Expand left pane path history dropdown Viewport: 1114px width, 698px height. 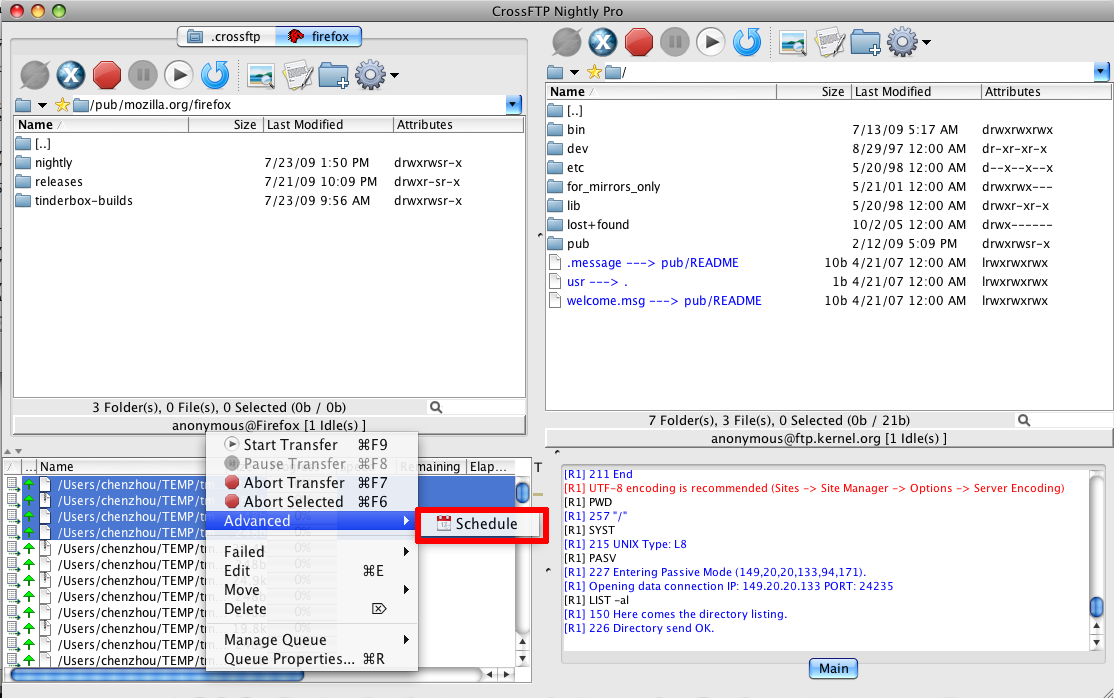[514, 105]
